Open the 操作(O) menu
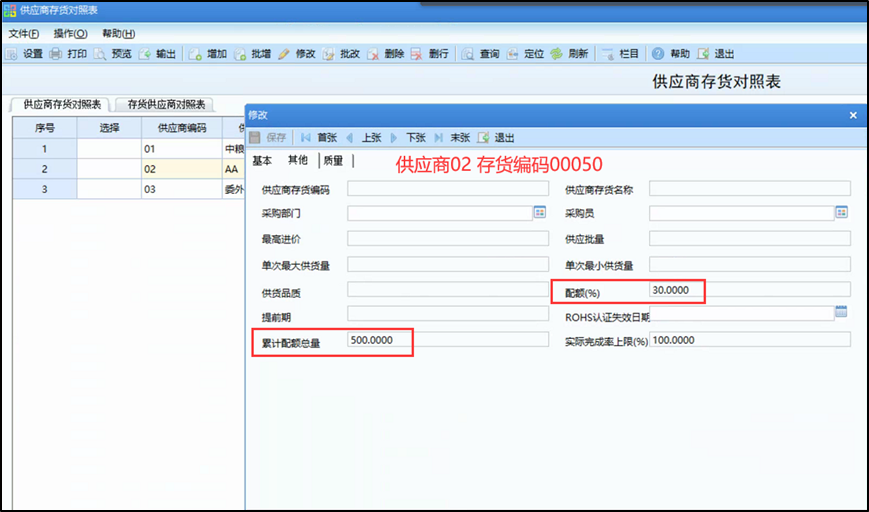 (x=70, y=34)
